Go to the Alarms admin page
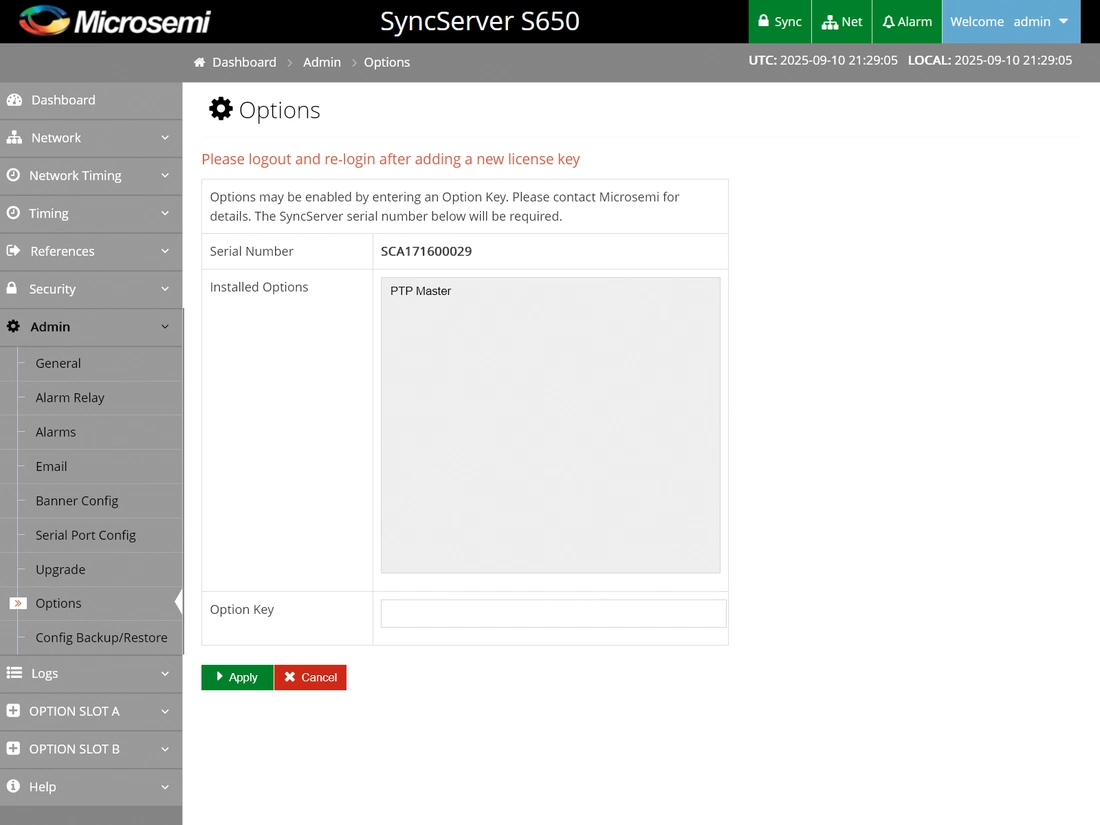The image size is (1100, 825). pyautogui.click(x=55, y=432)
